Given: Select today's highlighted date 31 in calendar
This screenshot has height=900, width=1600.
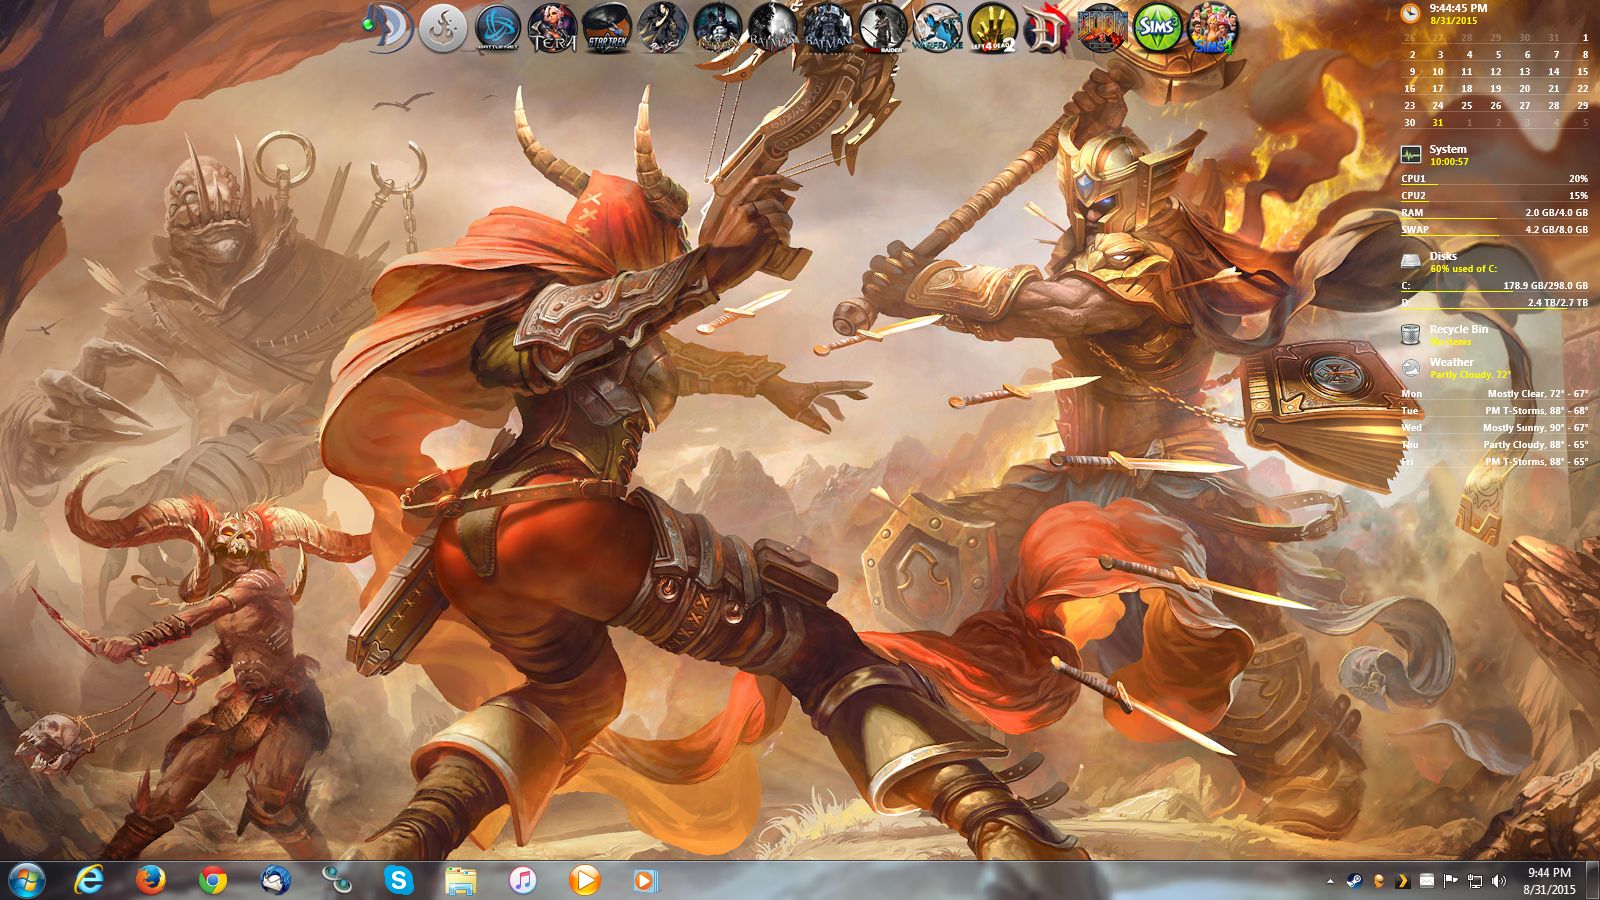Looking at the screenshot, I should pos(1438,122).
